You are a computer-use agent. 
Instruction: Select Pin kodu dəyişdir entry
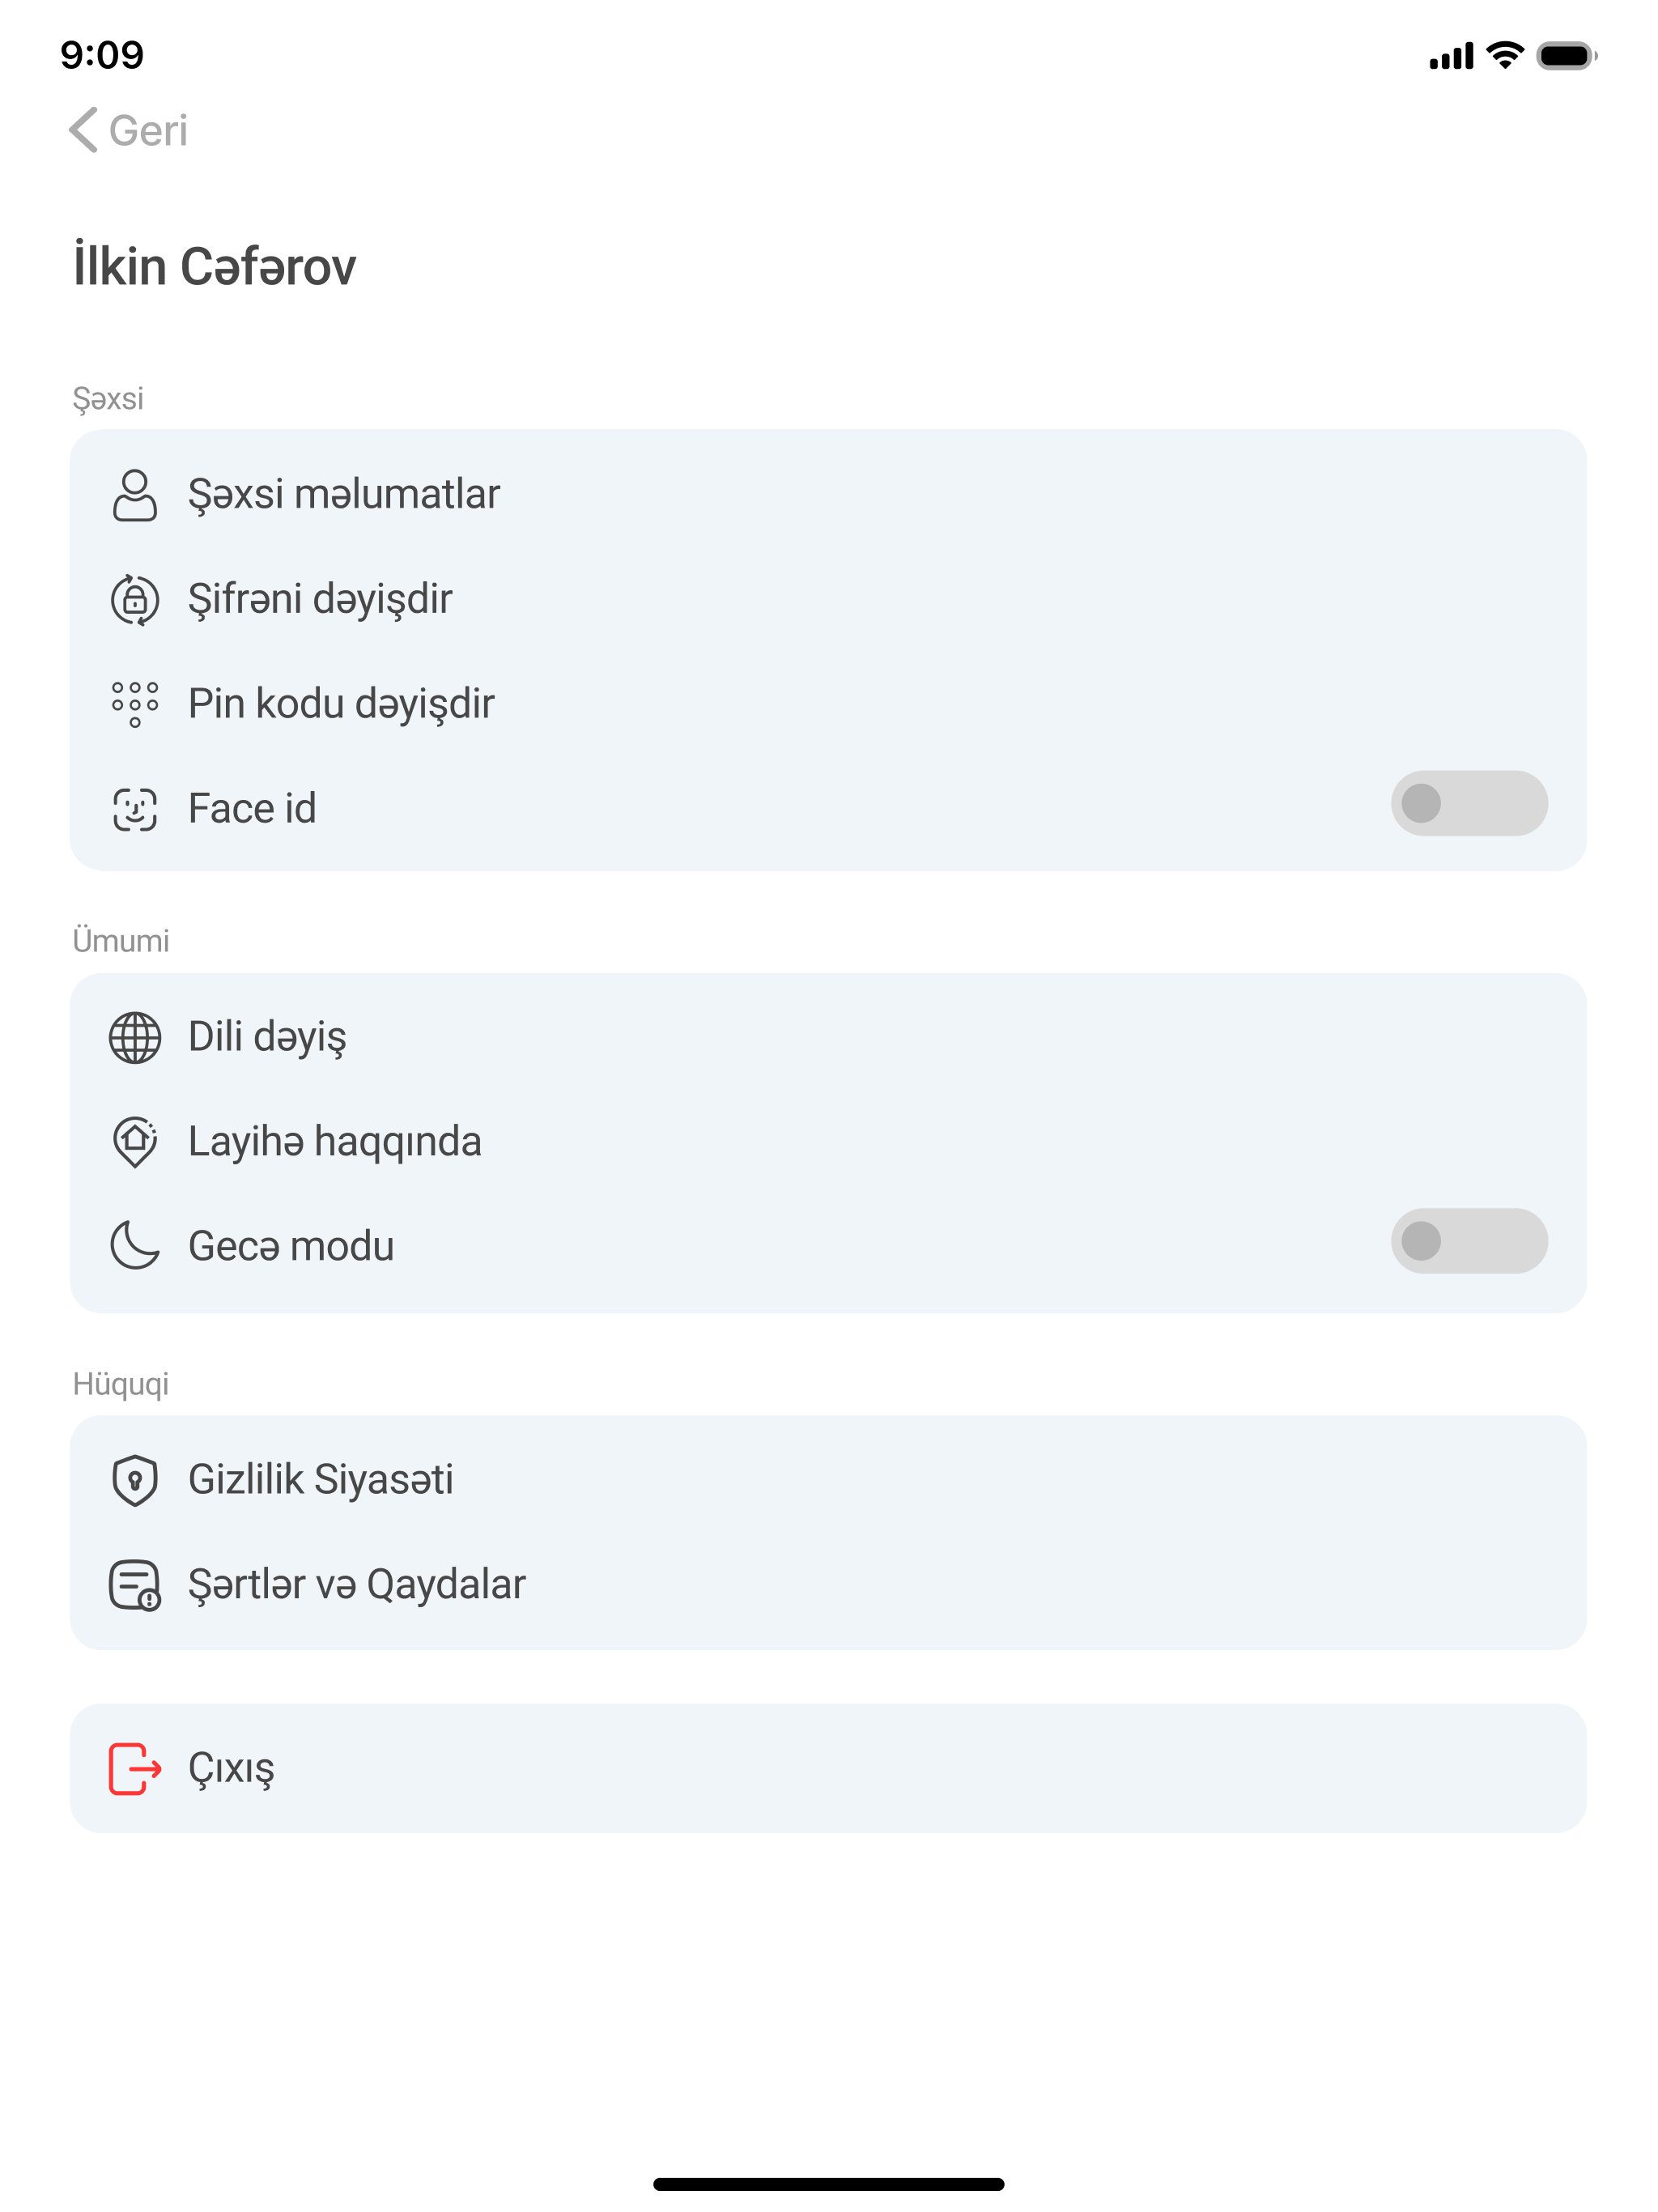828,705
